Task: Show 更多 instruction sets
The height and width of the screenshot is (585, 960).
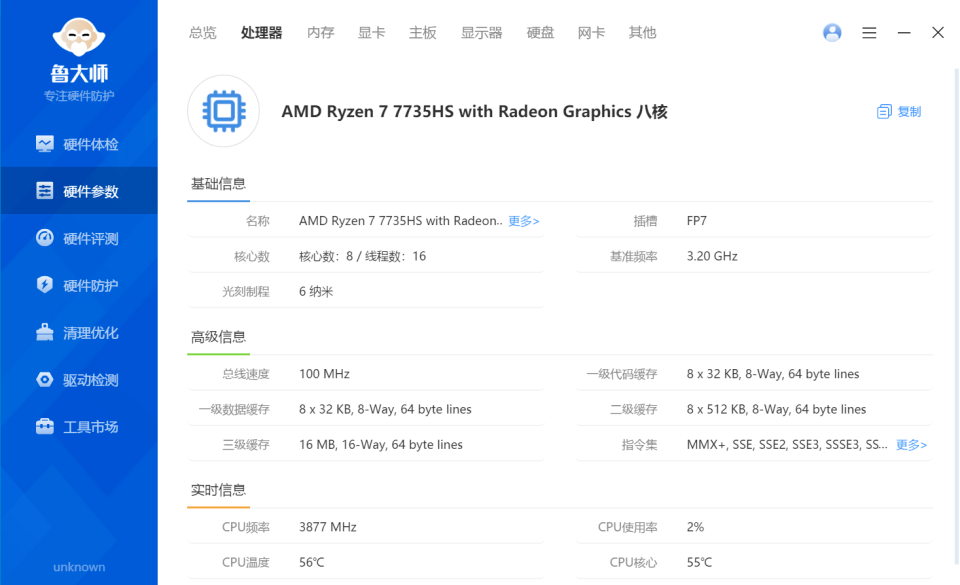Action: (x=911, y=445)
